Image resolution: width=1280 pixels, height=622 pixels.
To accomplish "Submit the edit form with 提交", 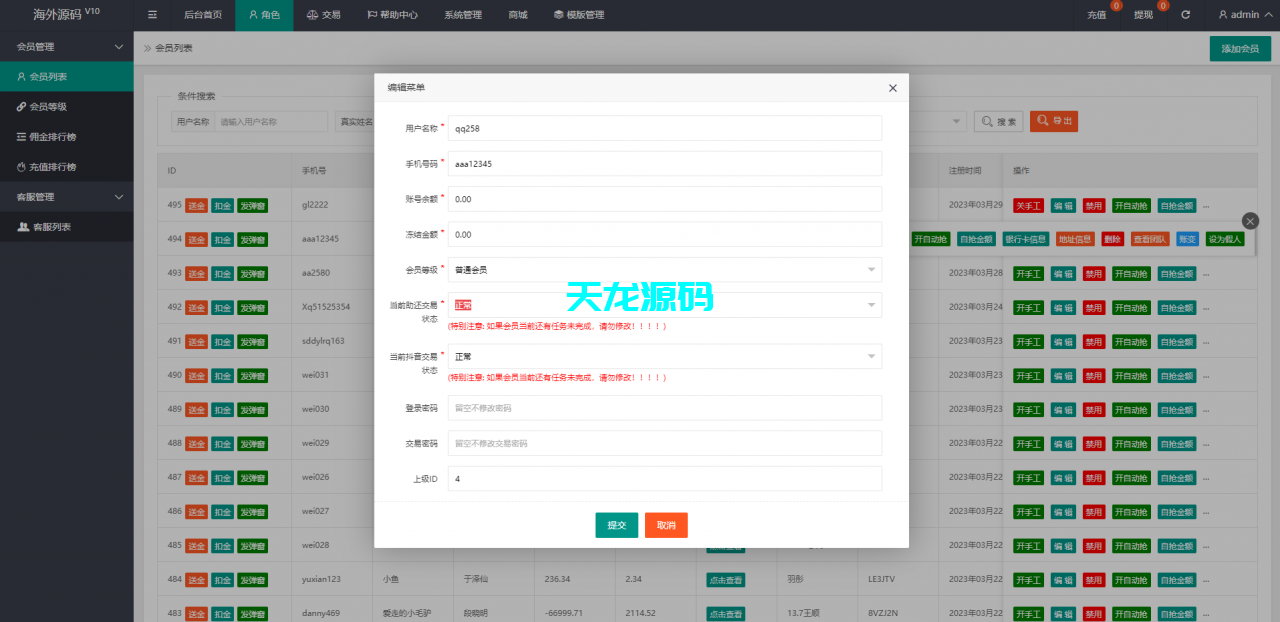I will [616, 524].
